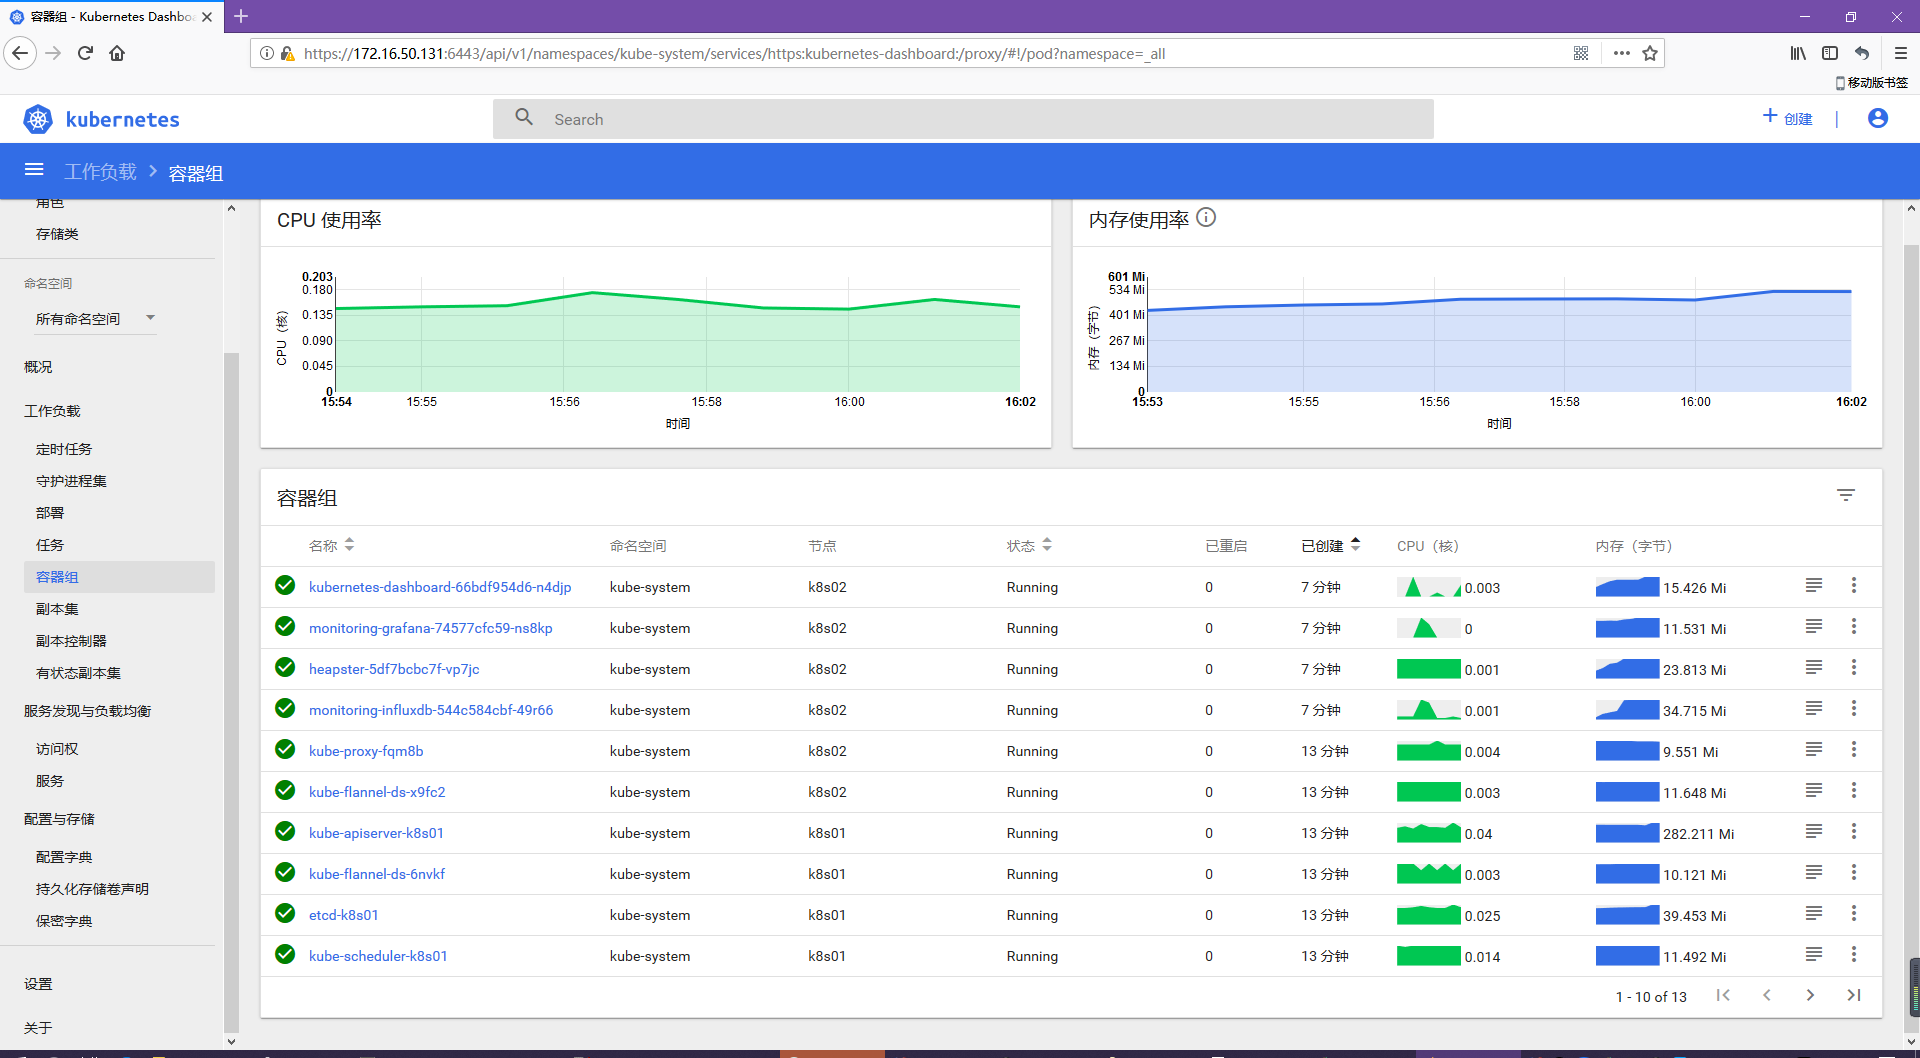
Task: Open actions menu for kube-scheduler-k8s01
Action: coord(1854,954)
